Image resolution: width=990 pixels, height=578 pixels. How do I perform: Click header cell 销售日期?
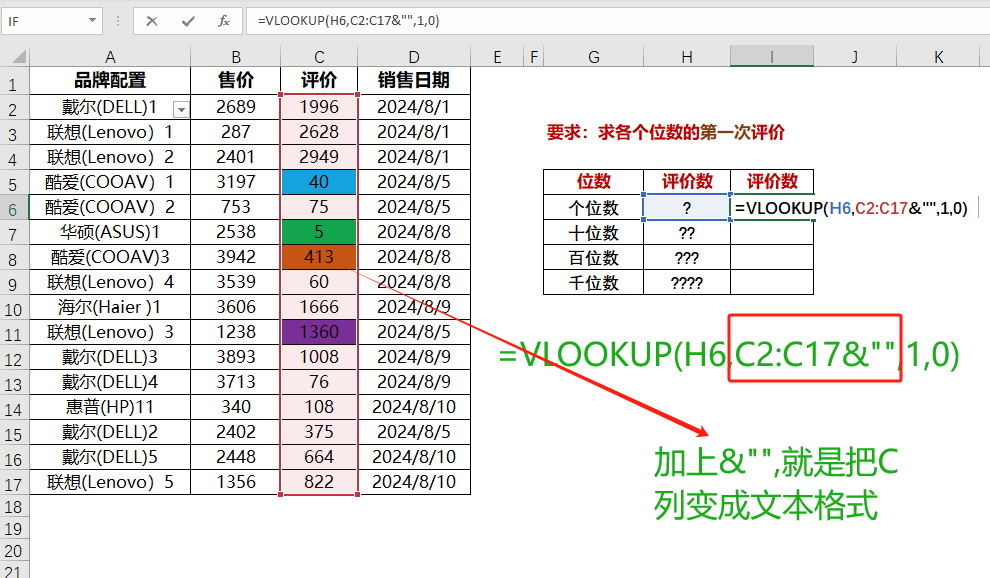(x=414, y=81)
